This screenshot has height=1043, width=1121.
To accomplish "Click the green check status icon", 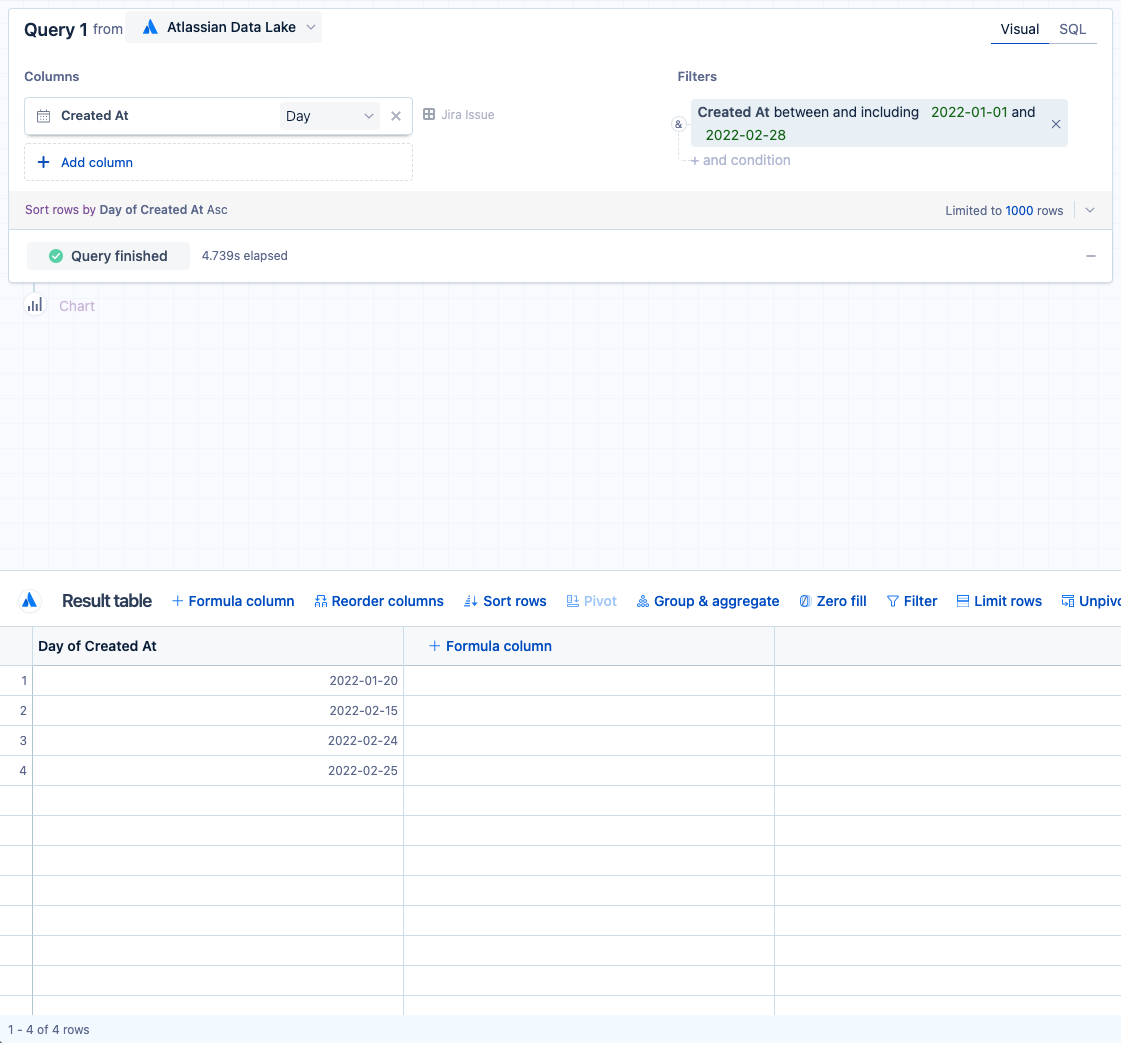I will [56, 256].
